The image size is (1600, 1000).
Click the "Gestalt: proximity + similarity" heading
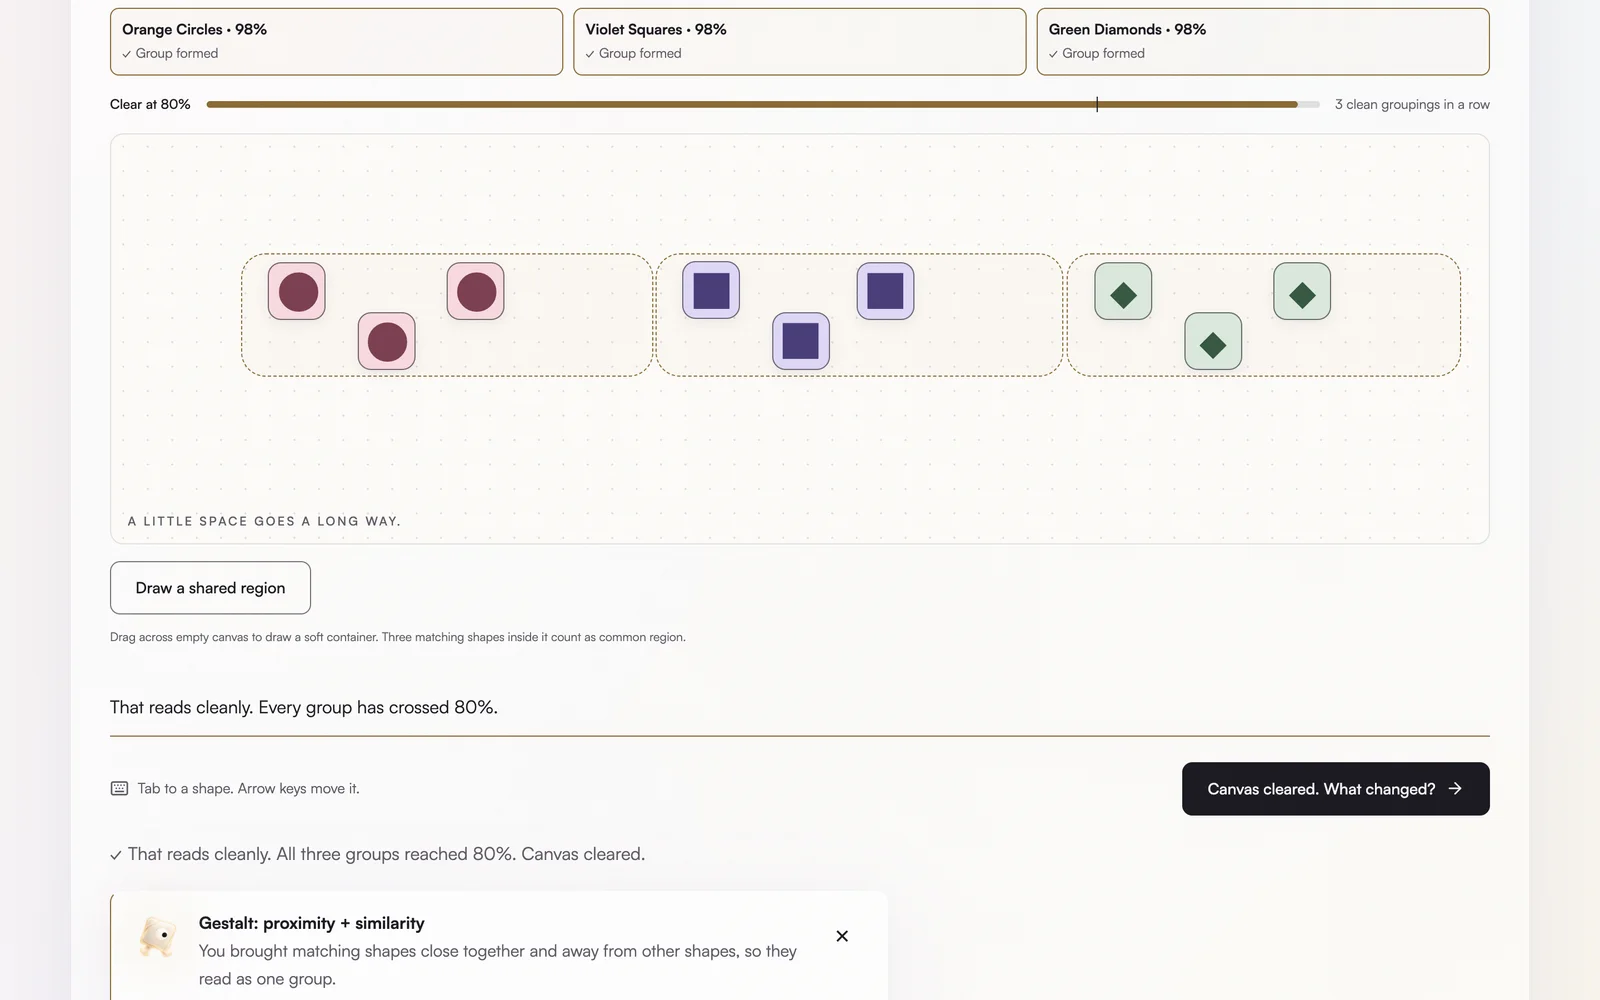pos(312,923)
